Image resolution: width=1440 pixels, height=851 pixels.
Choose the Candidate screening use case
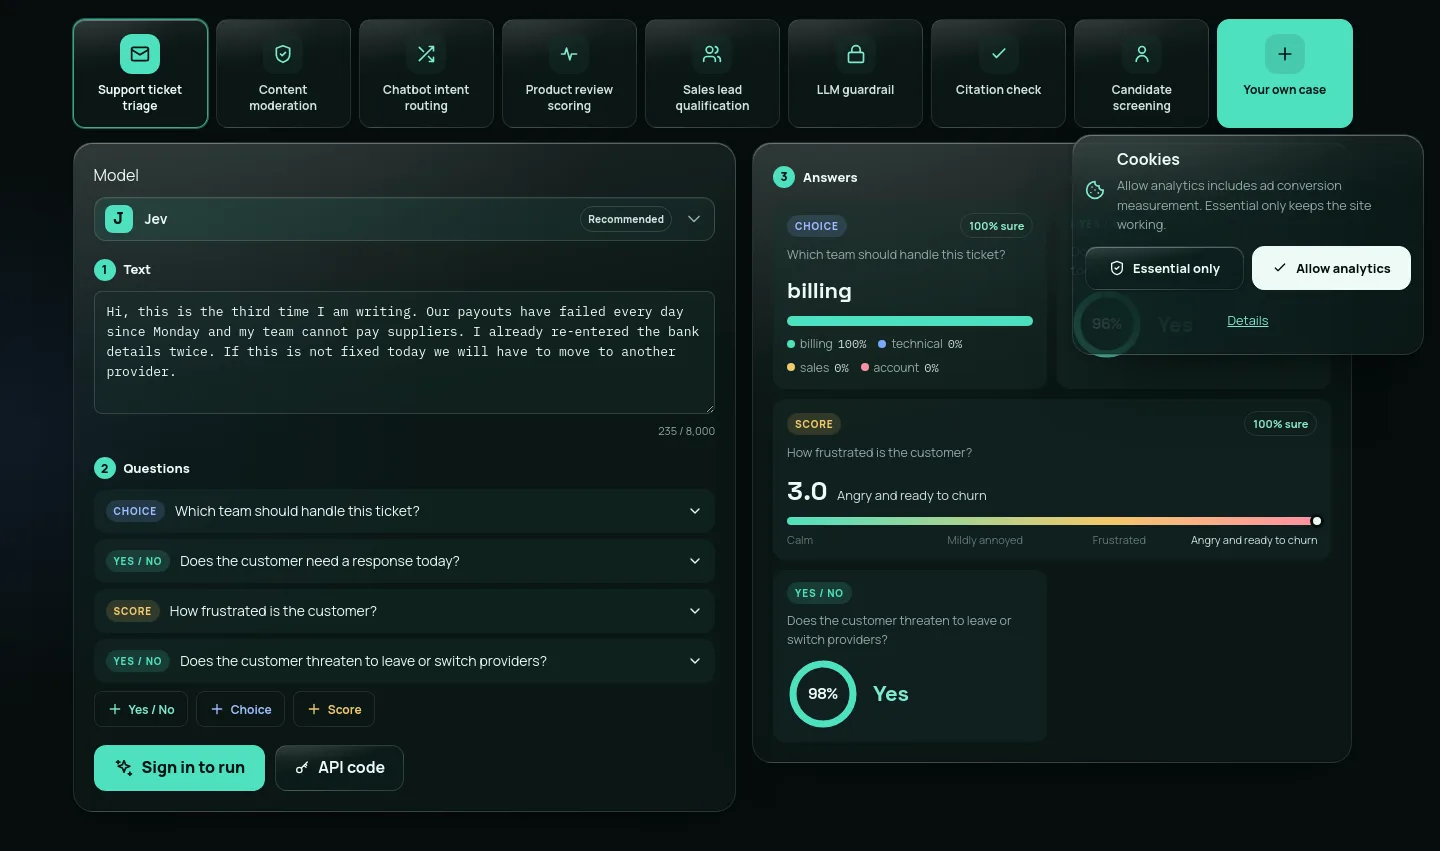pyautogui.click(x=1141, y=73)
